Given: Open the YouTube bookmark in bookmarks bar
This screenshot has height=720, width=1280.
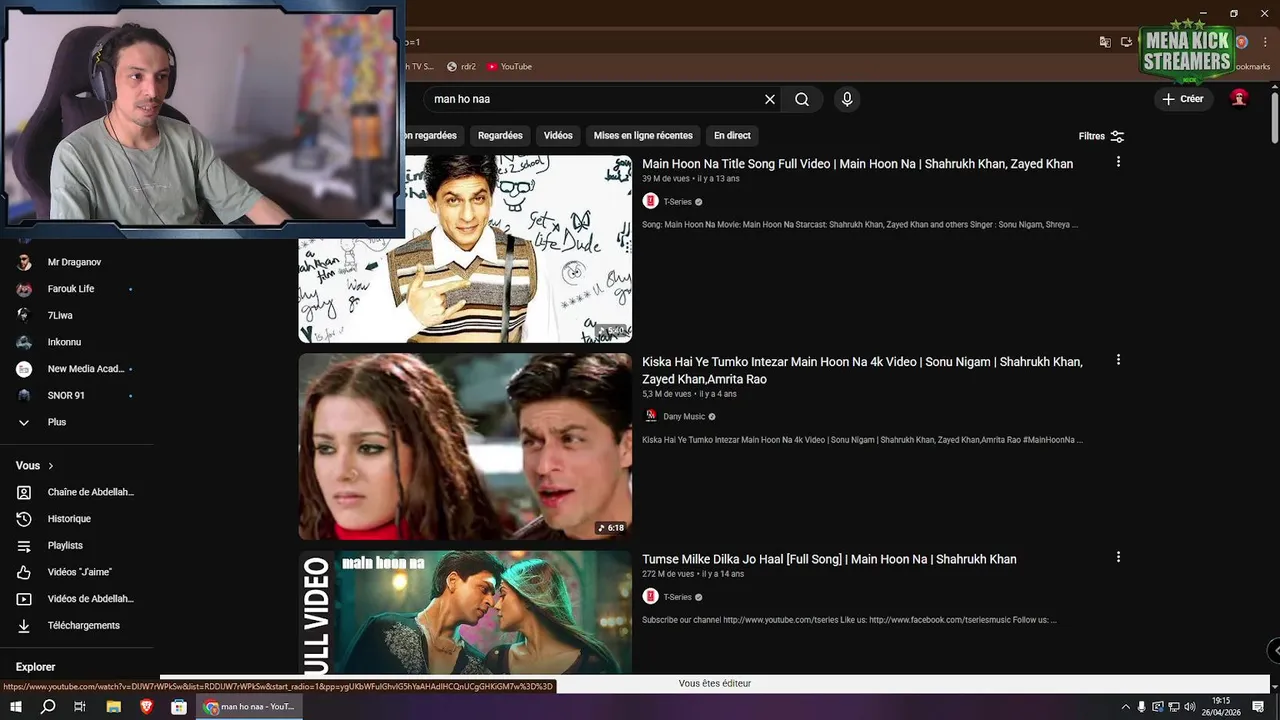Looking at the screenshot, I should coord(510,67).
